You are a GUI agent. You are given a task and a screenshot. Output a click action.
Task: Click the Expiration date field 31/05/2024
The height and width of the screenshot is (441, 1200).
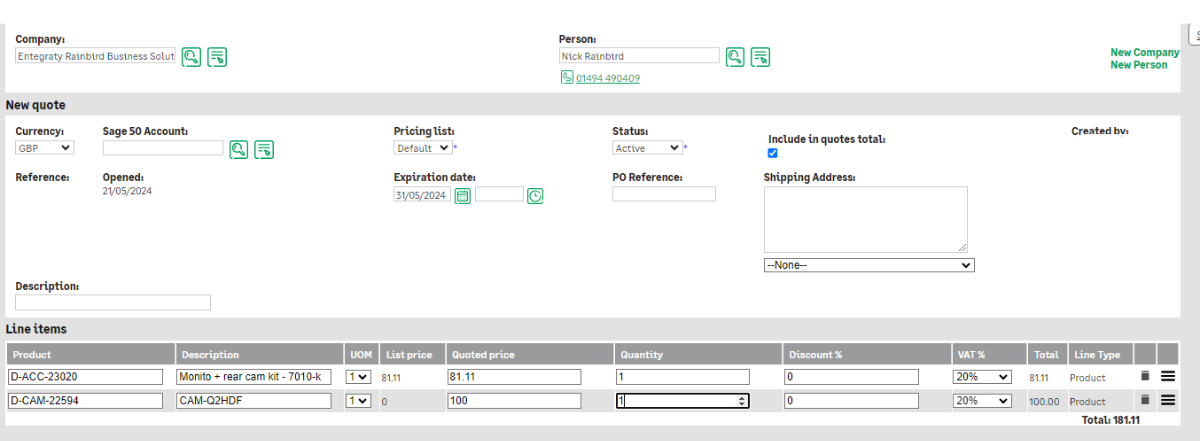[x=423, y=195]
